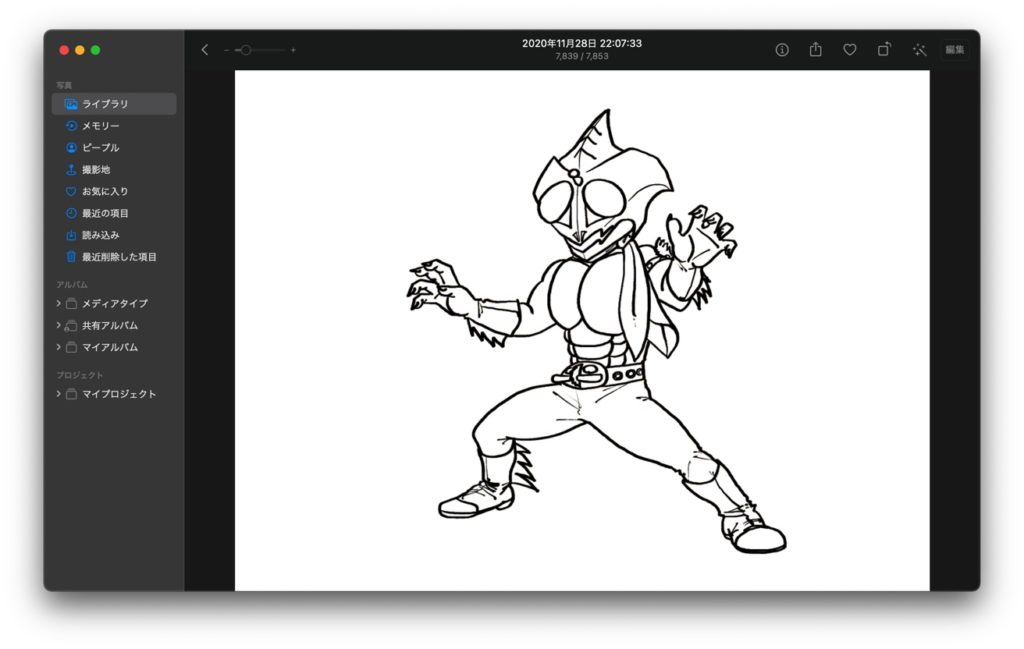Close the Photos window
This screenshot has width=1024, height=649.
point(64,50)
